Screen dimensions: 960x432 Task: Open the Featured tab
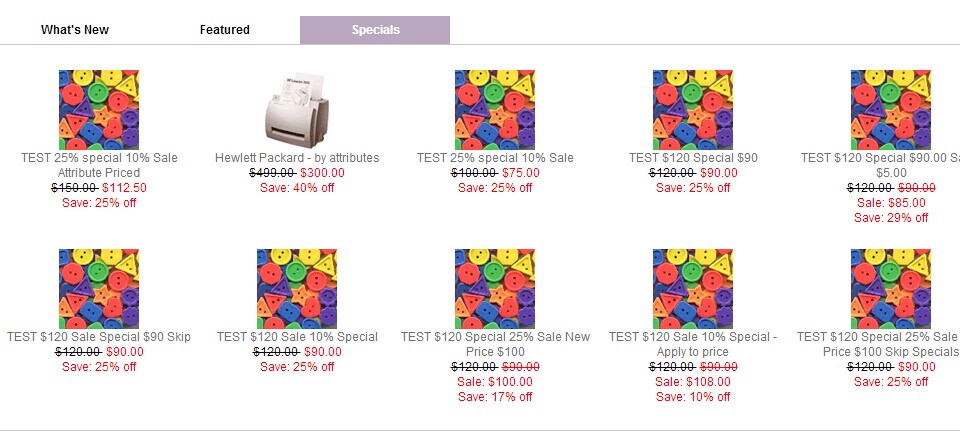pos(225,29)
